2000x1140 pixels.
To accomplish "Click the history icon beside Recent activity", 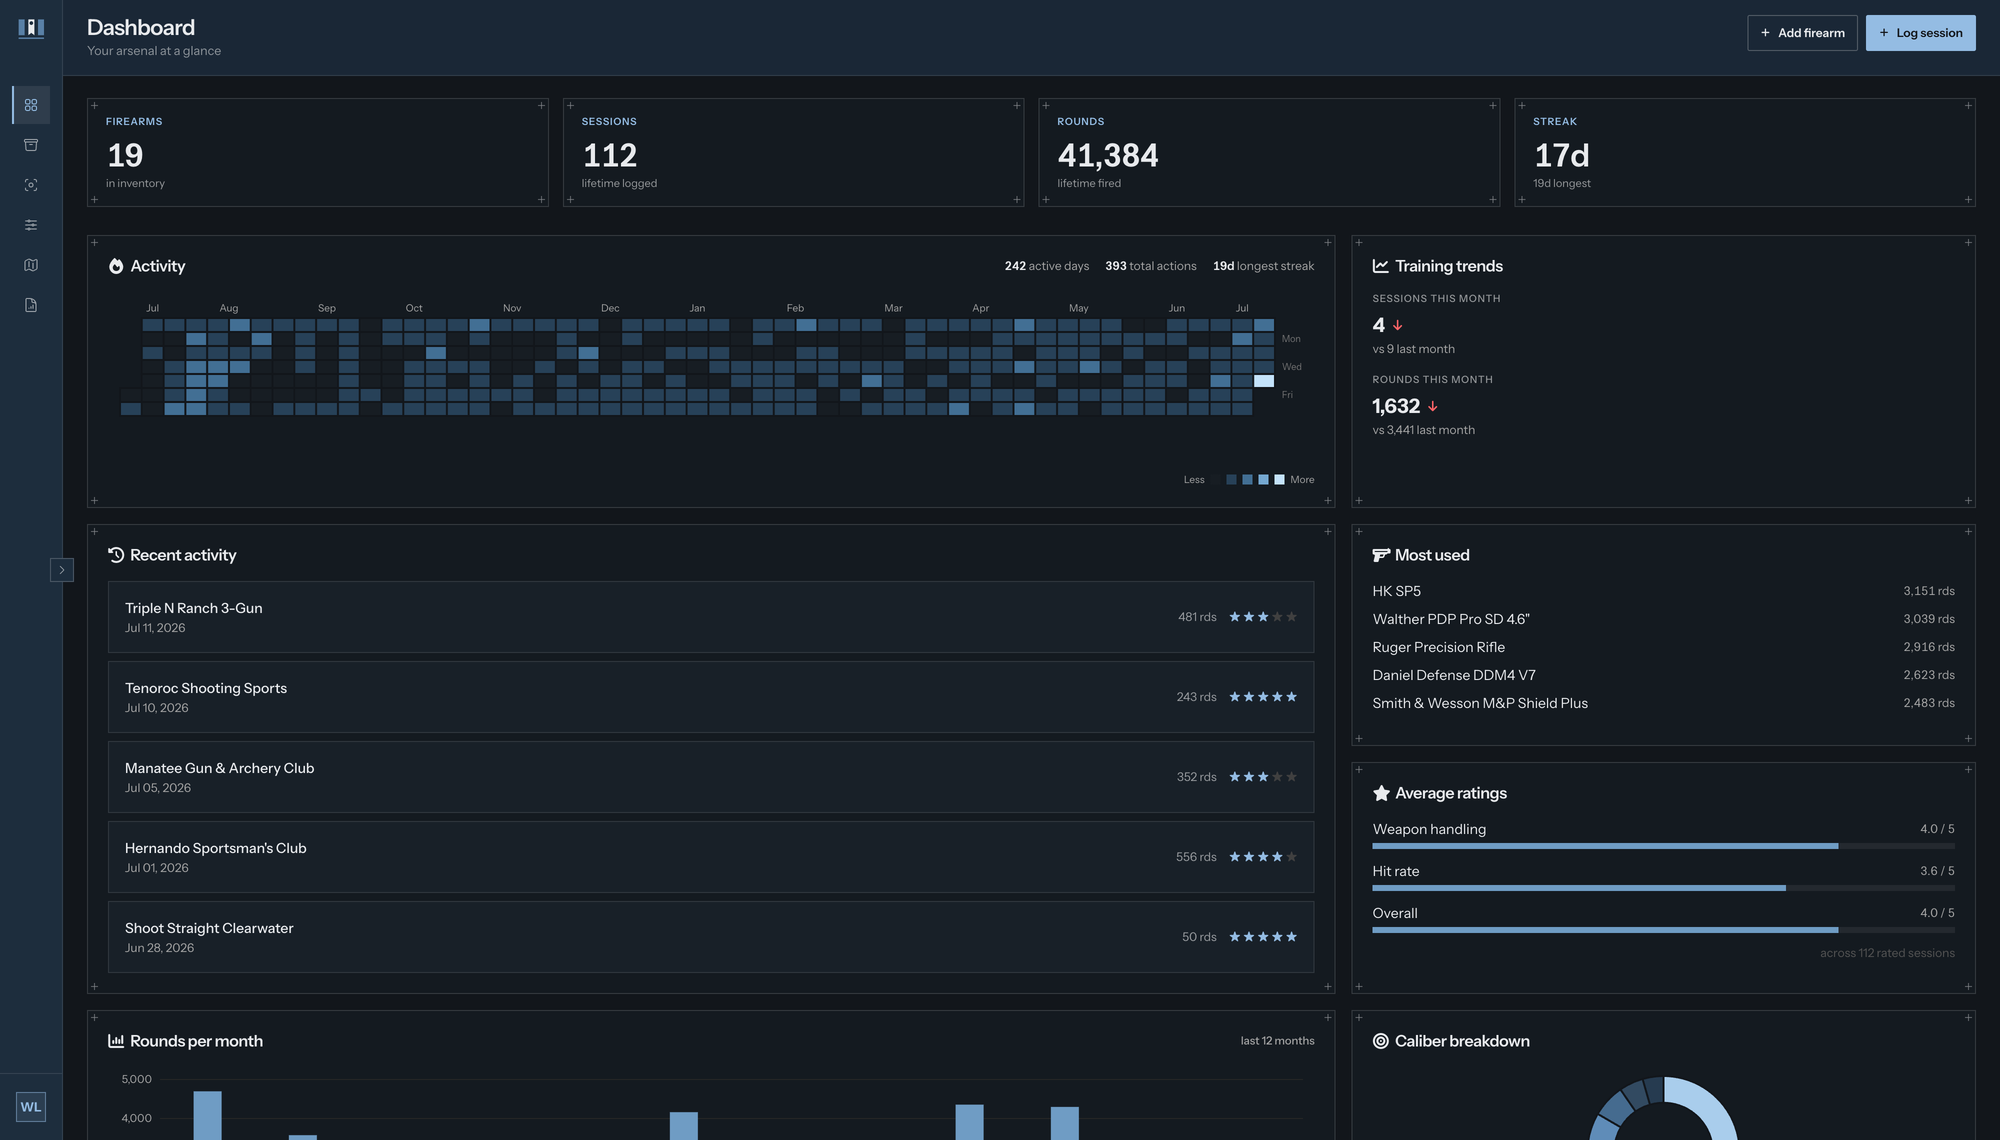I will [x=116, y=555].
